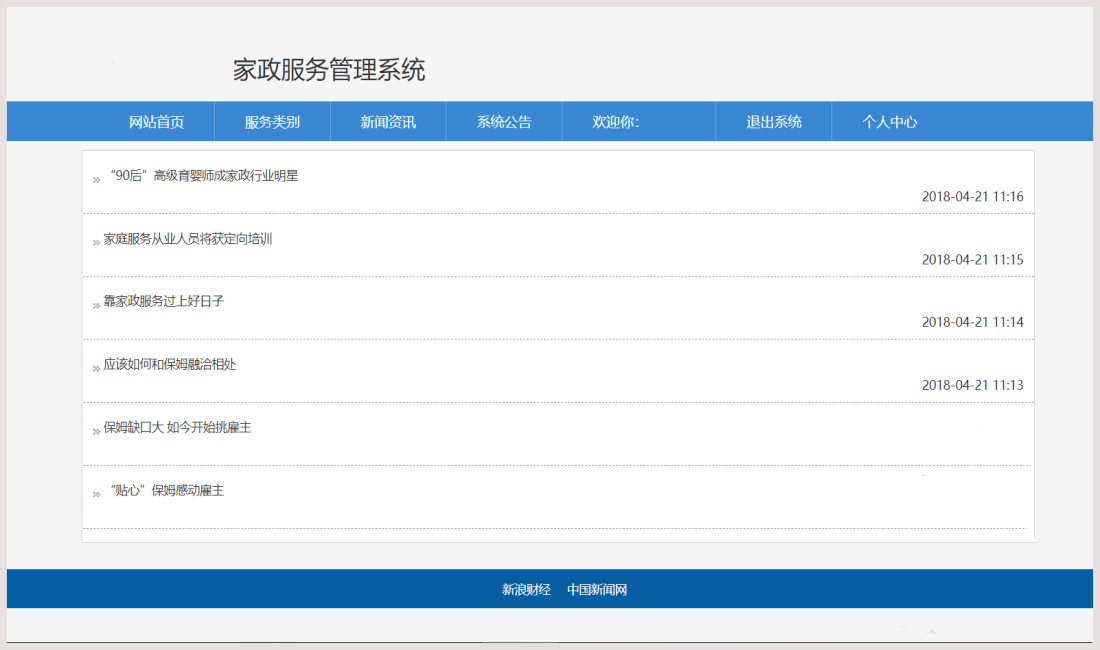Open the 服务类别 menu item
The image size is (1100, 650).
(272, 122)
